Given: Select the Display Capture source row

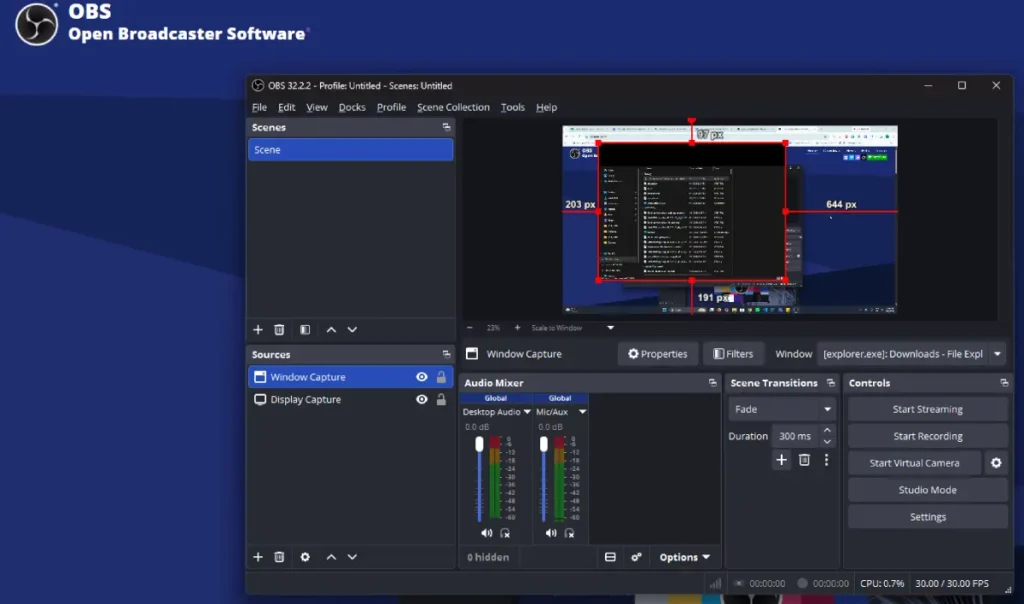Looking at the screenshot, I should coord(351,400).
